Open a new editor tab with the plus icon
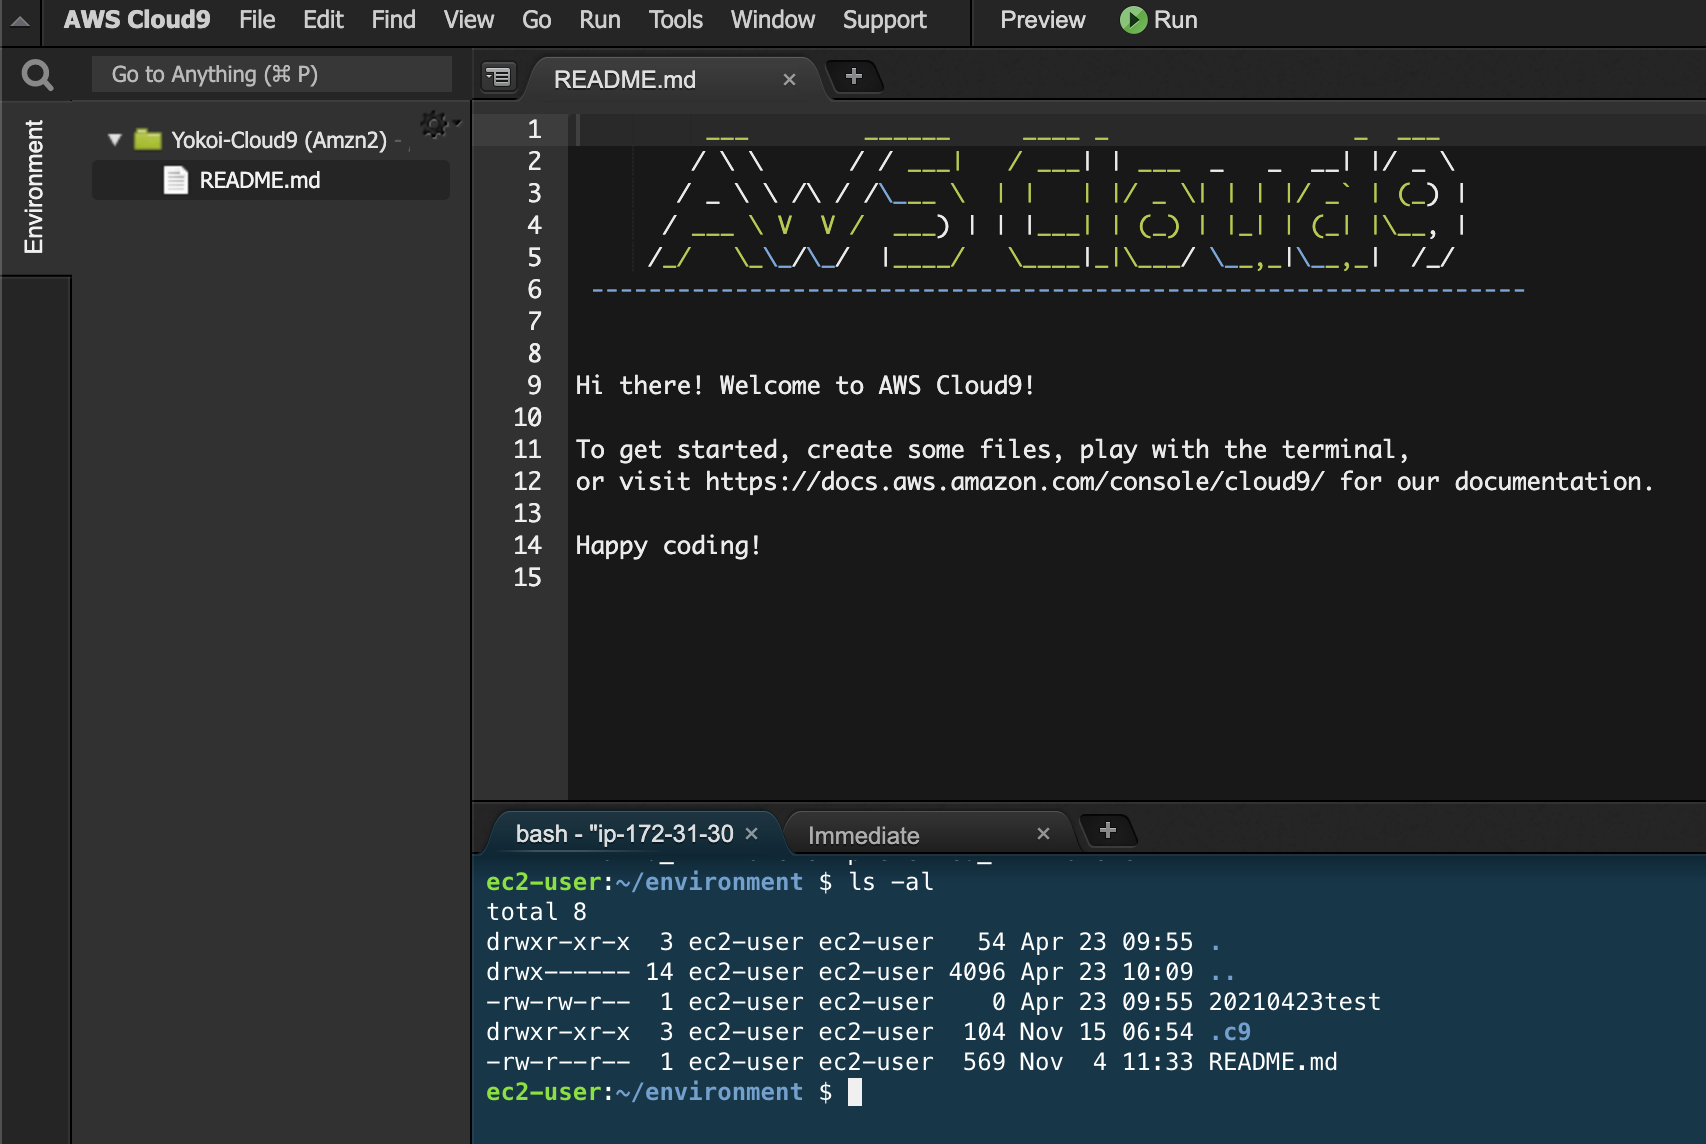Viewport: 1706px width, 1144px height. 855,75
